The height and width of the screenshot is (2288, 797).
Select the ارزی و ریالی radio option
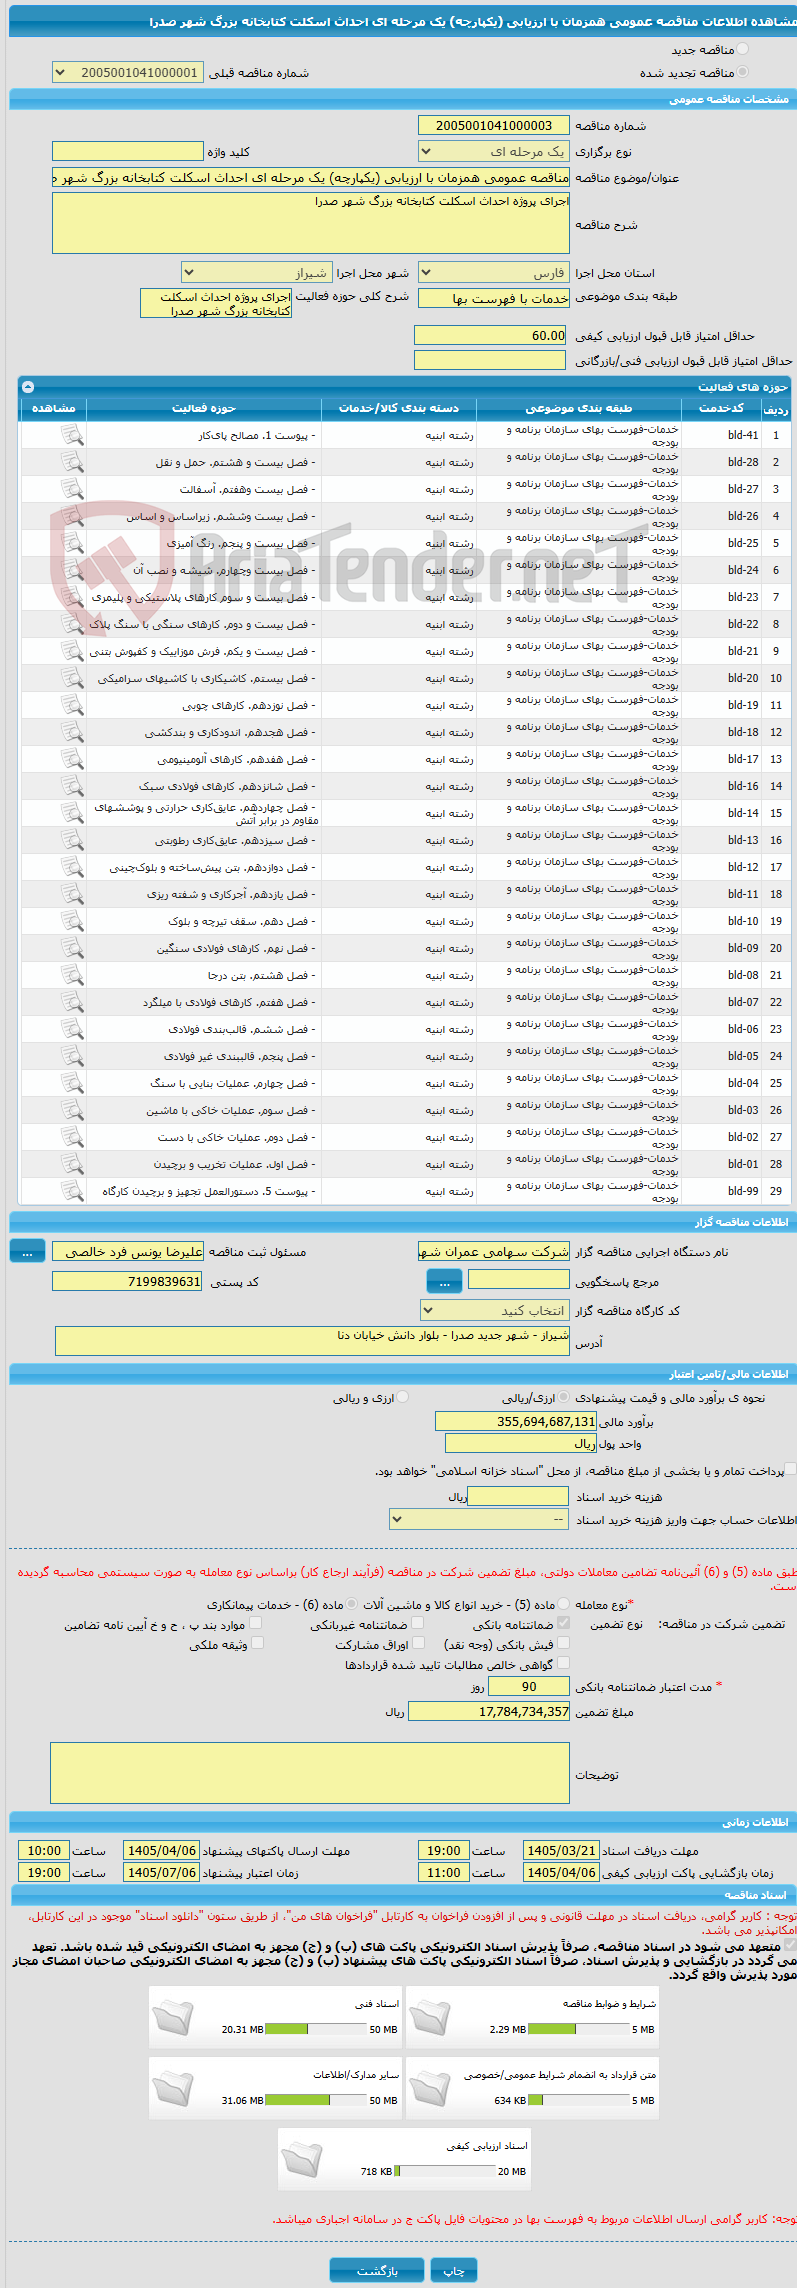tap(402, 1397)
